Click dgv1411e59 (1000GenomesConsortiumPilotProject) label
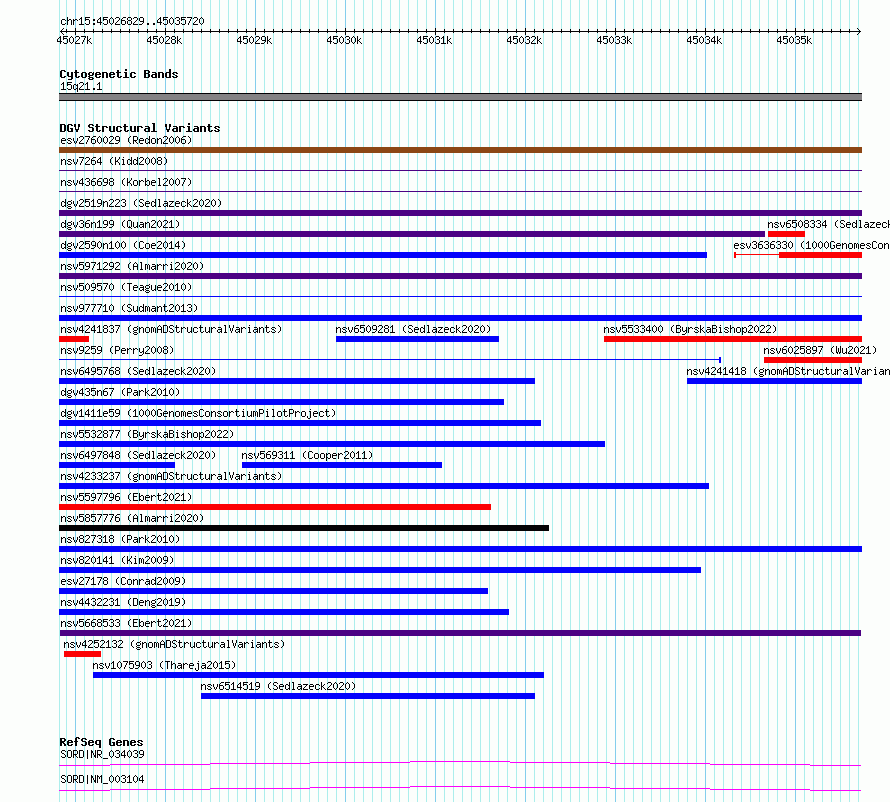890x802 pixels. coord(198,413)
